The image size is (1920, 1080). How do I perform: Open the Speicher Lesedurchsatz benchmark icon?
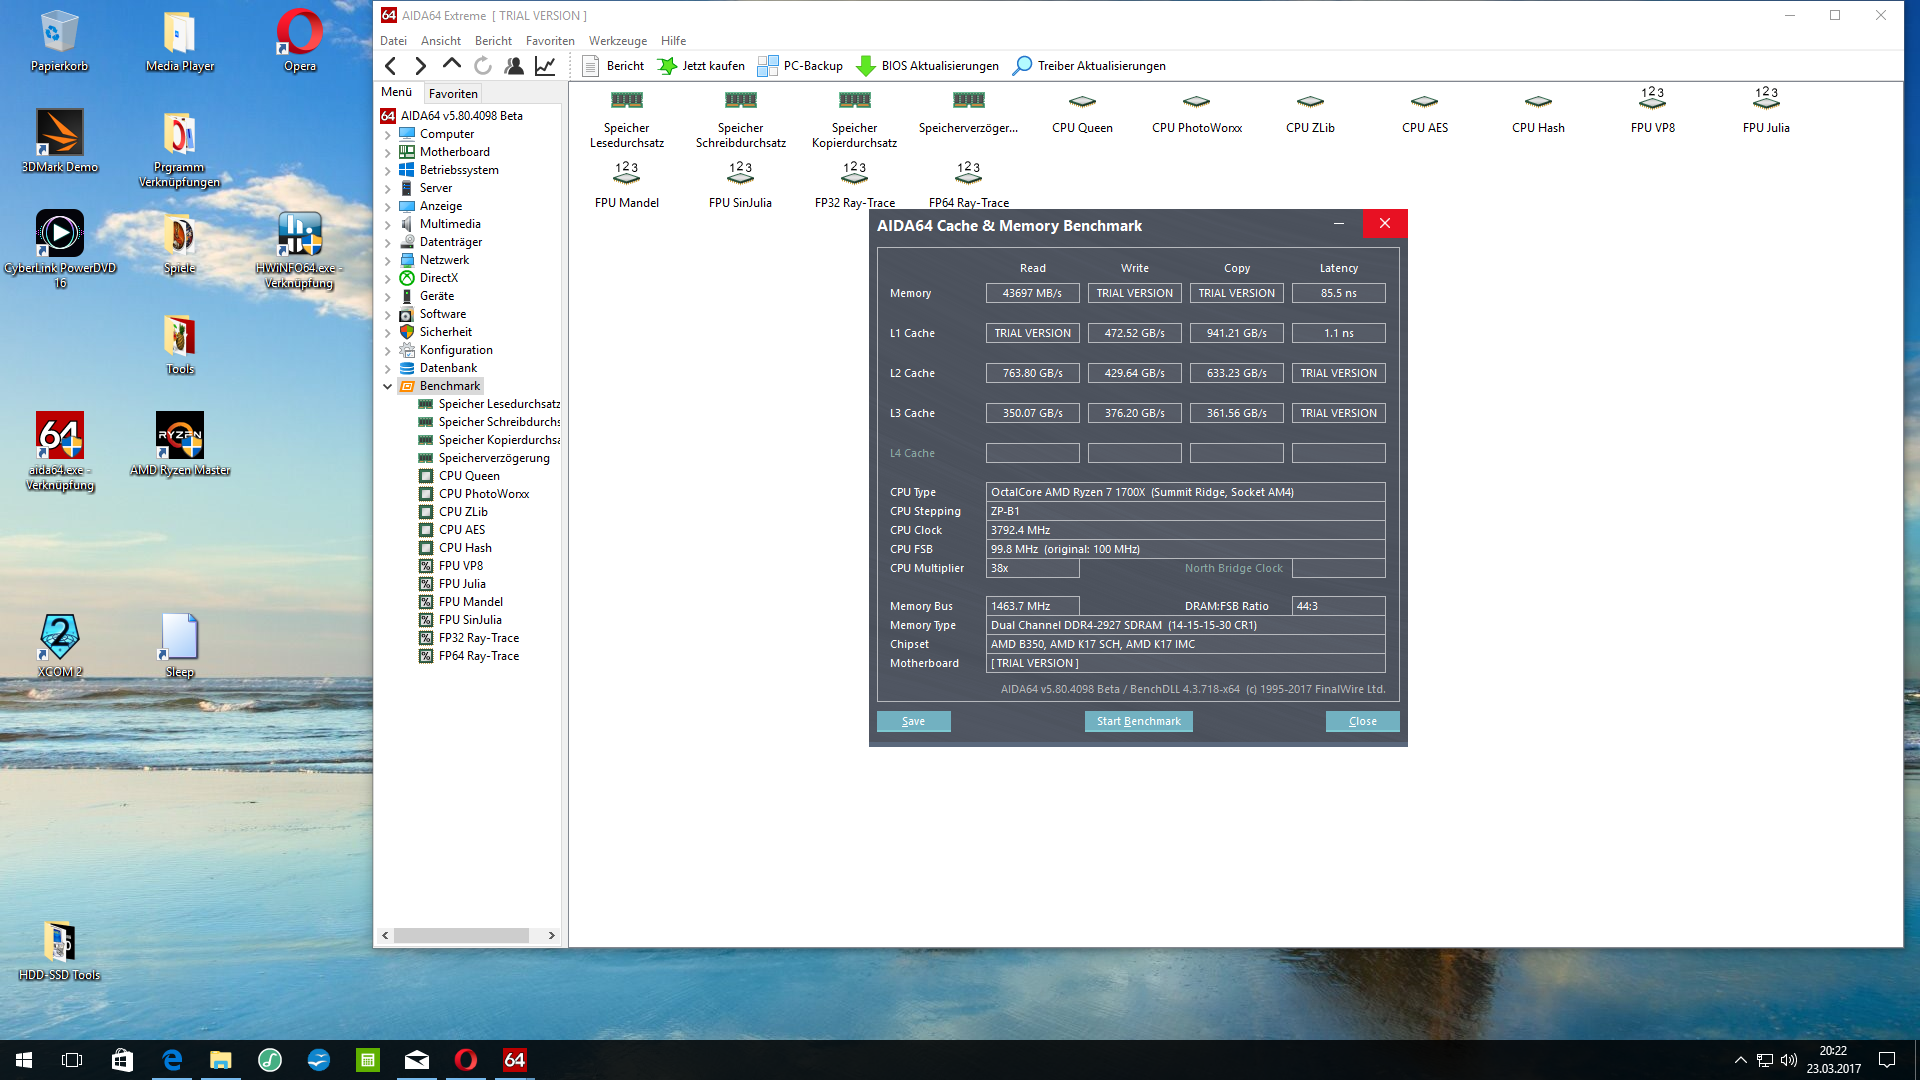tap(627, 100)
